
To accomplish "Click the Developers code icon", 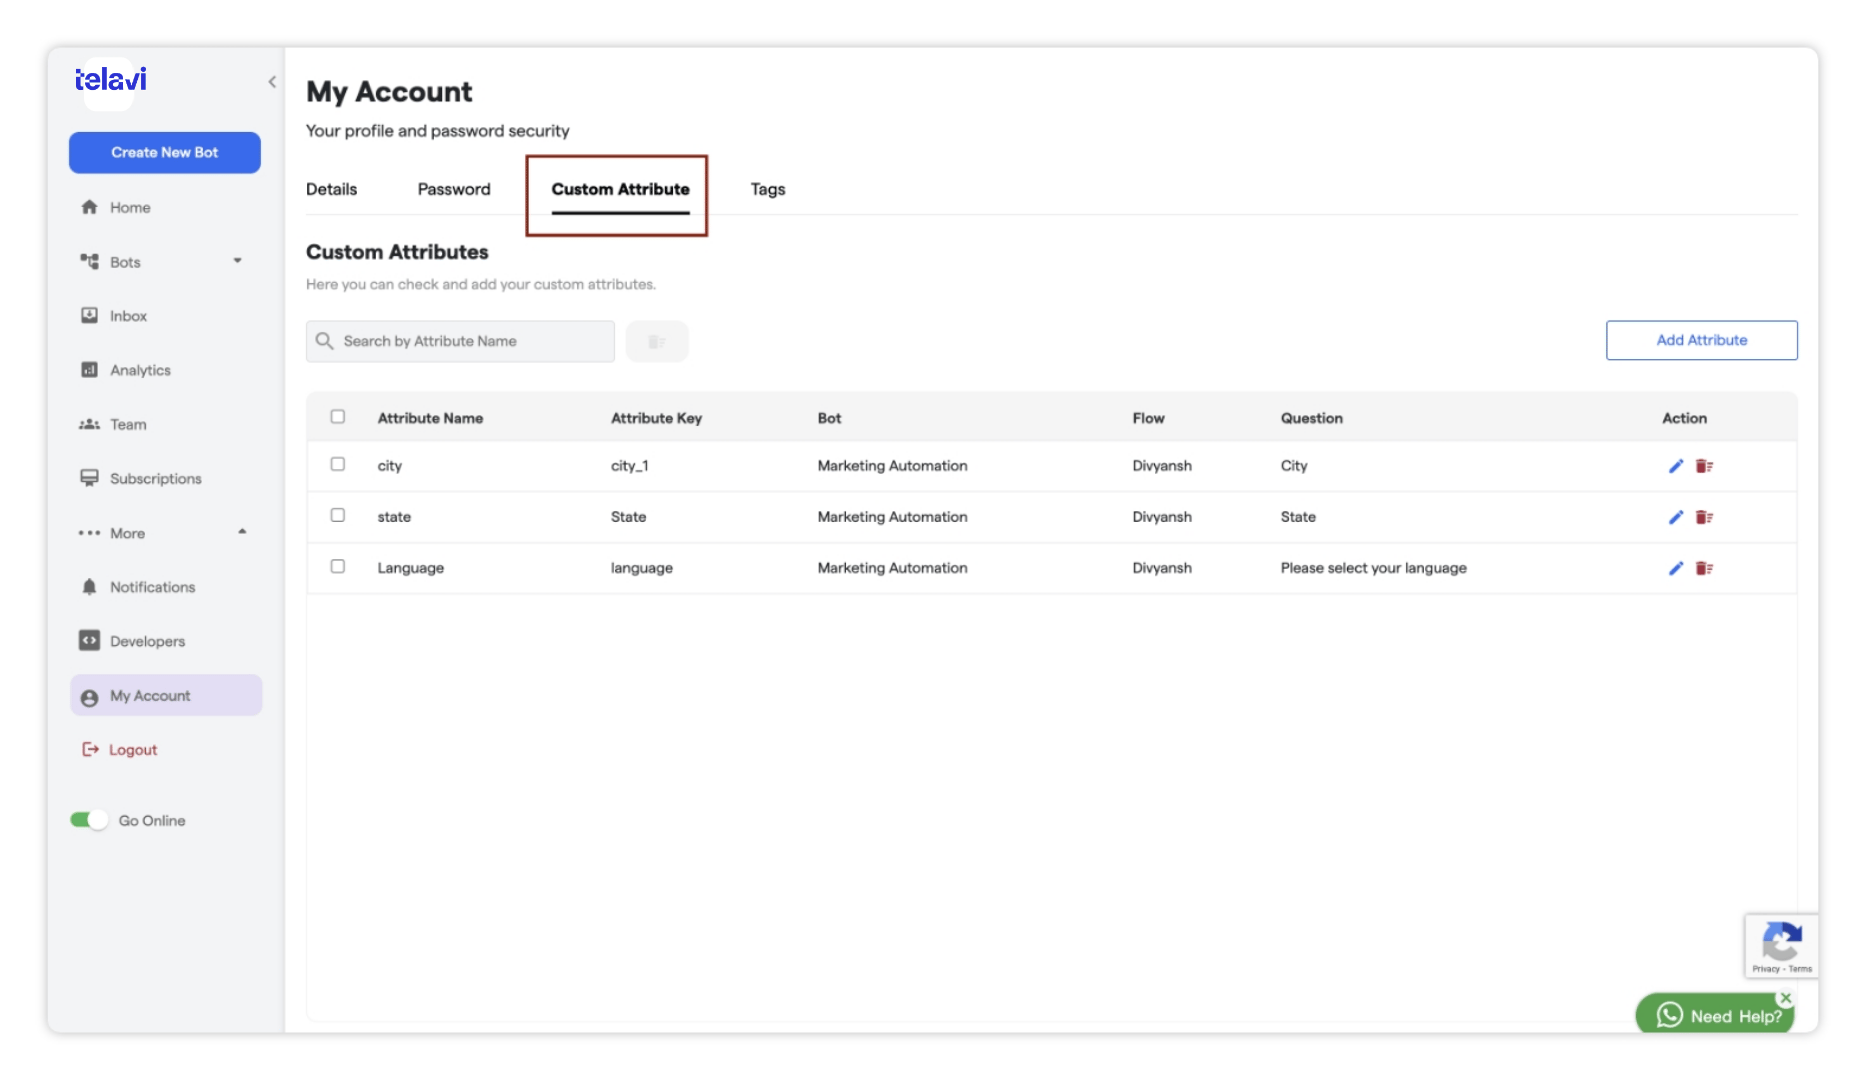I will [89, 641].
